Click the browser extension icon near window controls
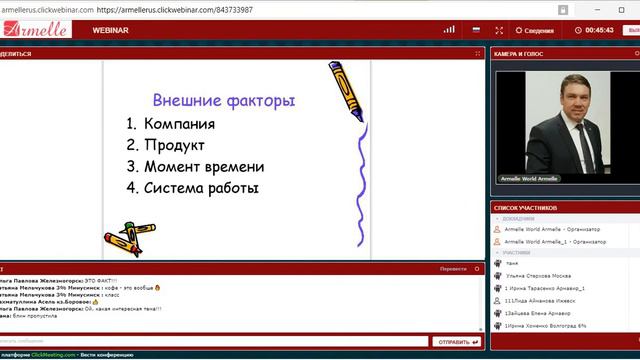Viewport: 640px width, 360px height. click(x=563, y=10)
